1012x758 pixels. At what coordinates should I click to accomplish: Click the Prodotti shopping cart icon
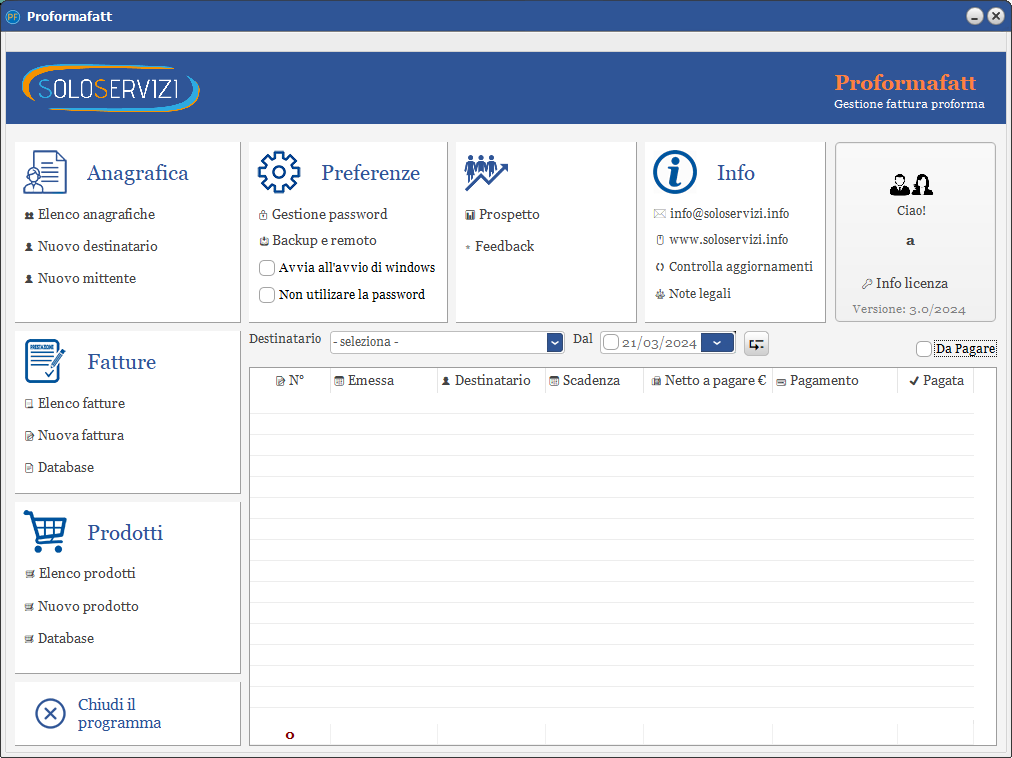pos(45,531)
